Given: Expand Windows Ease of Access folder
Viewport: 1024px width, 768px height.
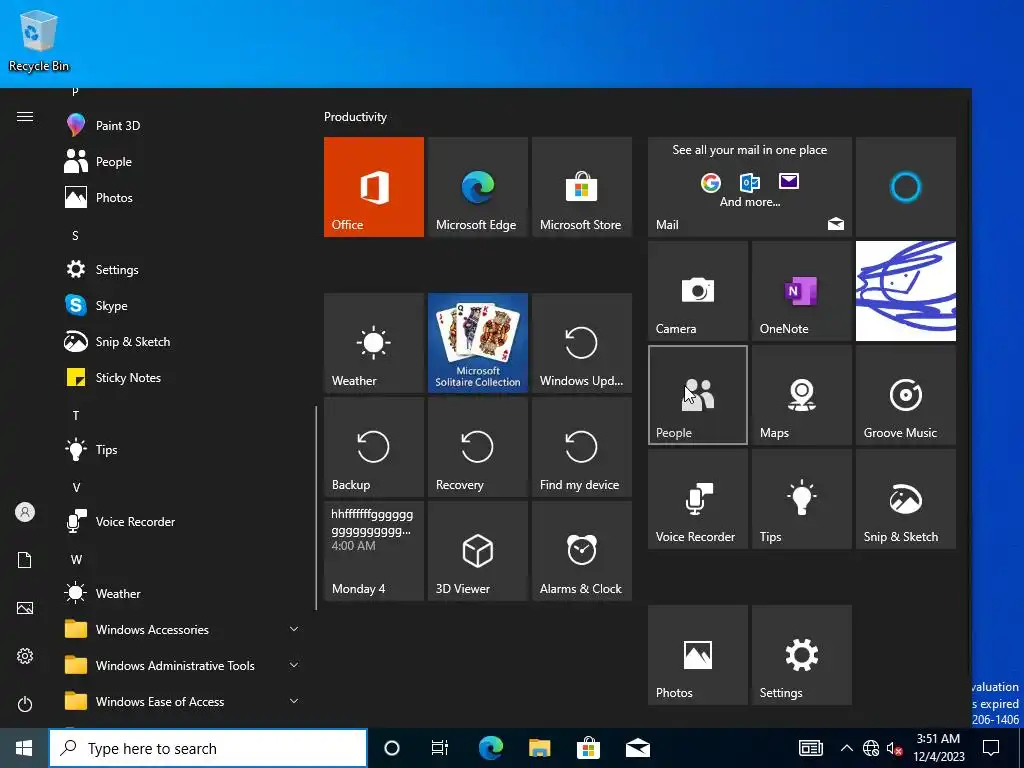Looking at the screenshot, I should 182,701.
